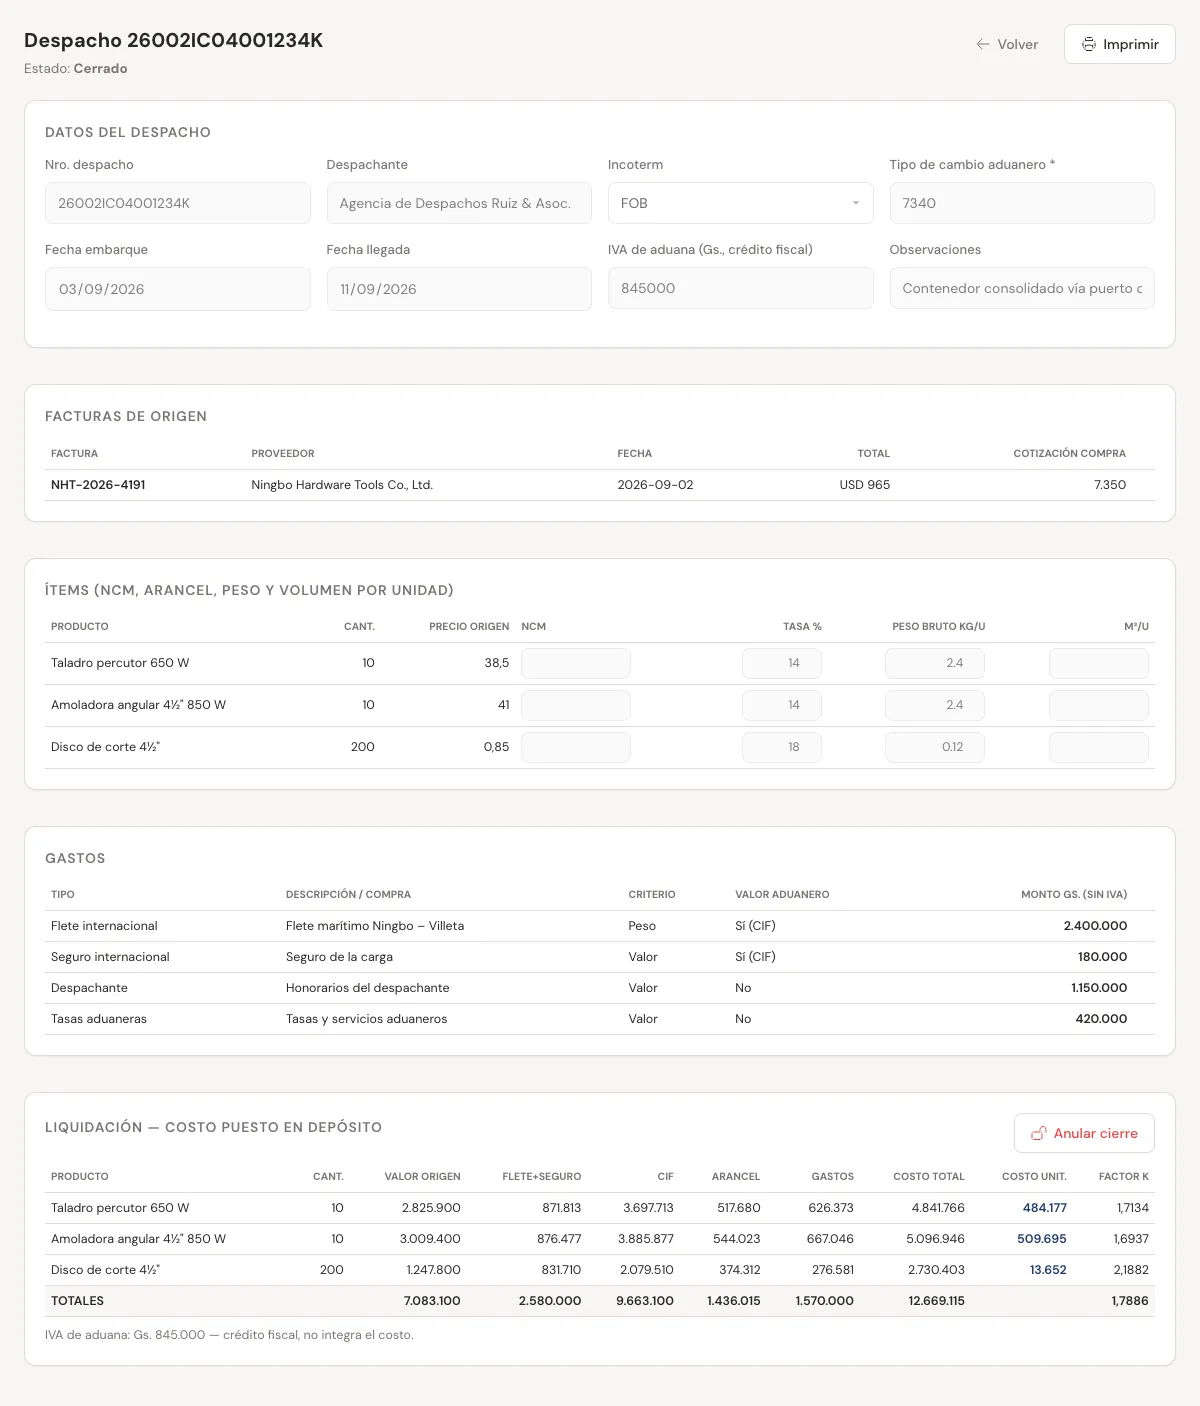Viewport: 1200px width, 1406px height.
Task: Open the Incoterm dropdown showing FOB
Action: point(740,203)
